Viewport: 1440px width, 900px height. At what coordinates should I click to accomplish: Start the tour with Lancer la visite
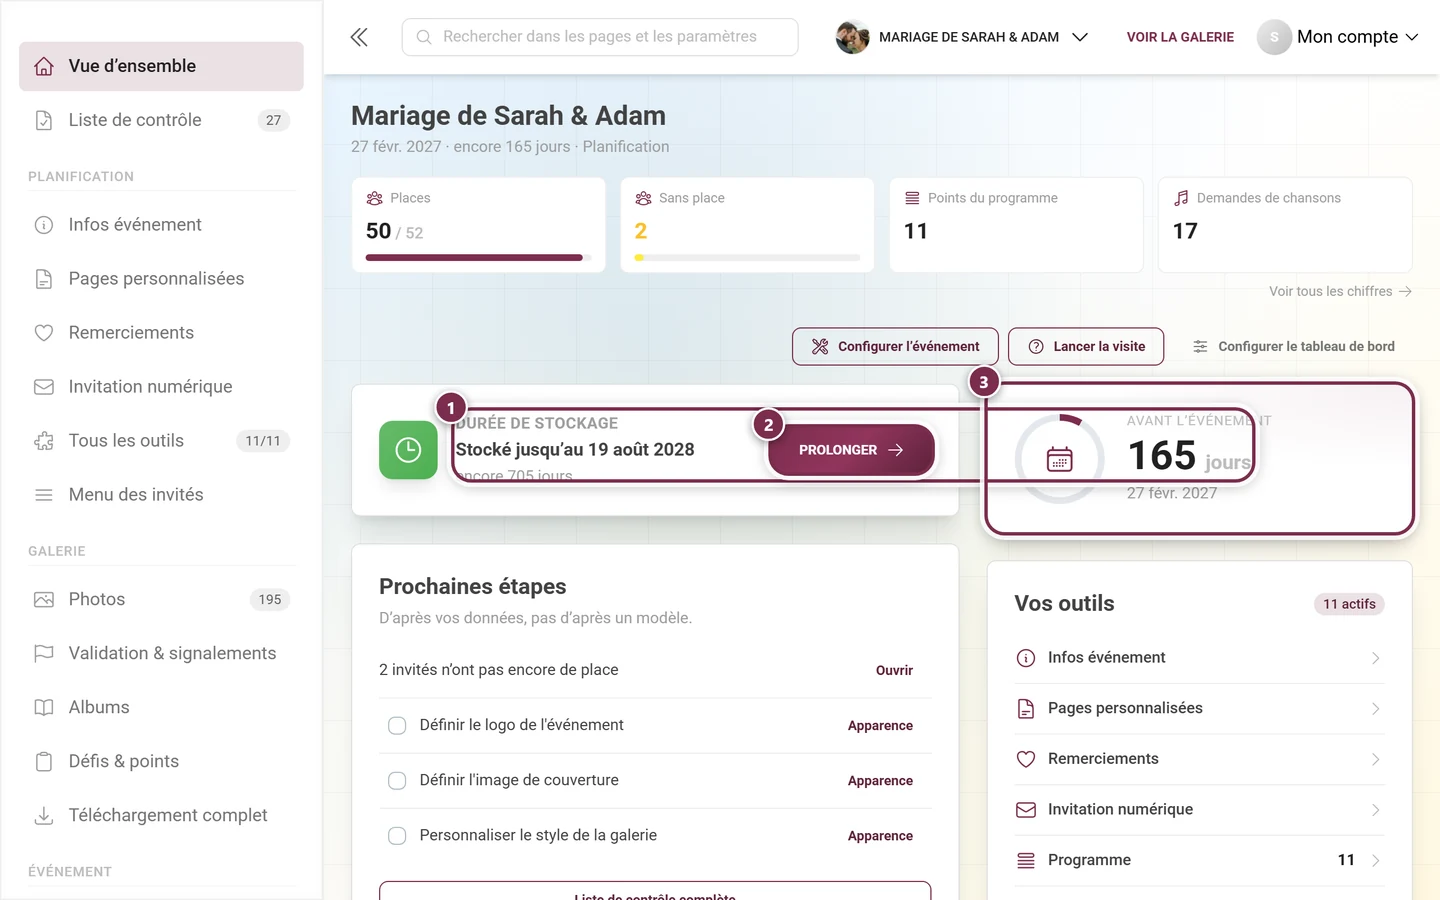coord(1086,347)
